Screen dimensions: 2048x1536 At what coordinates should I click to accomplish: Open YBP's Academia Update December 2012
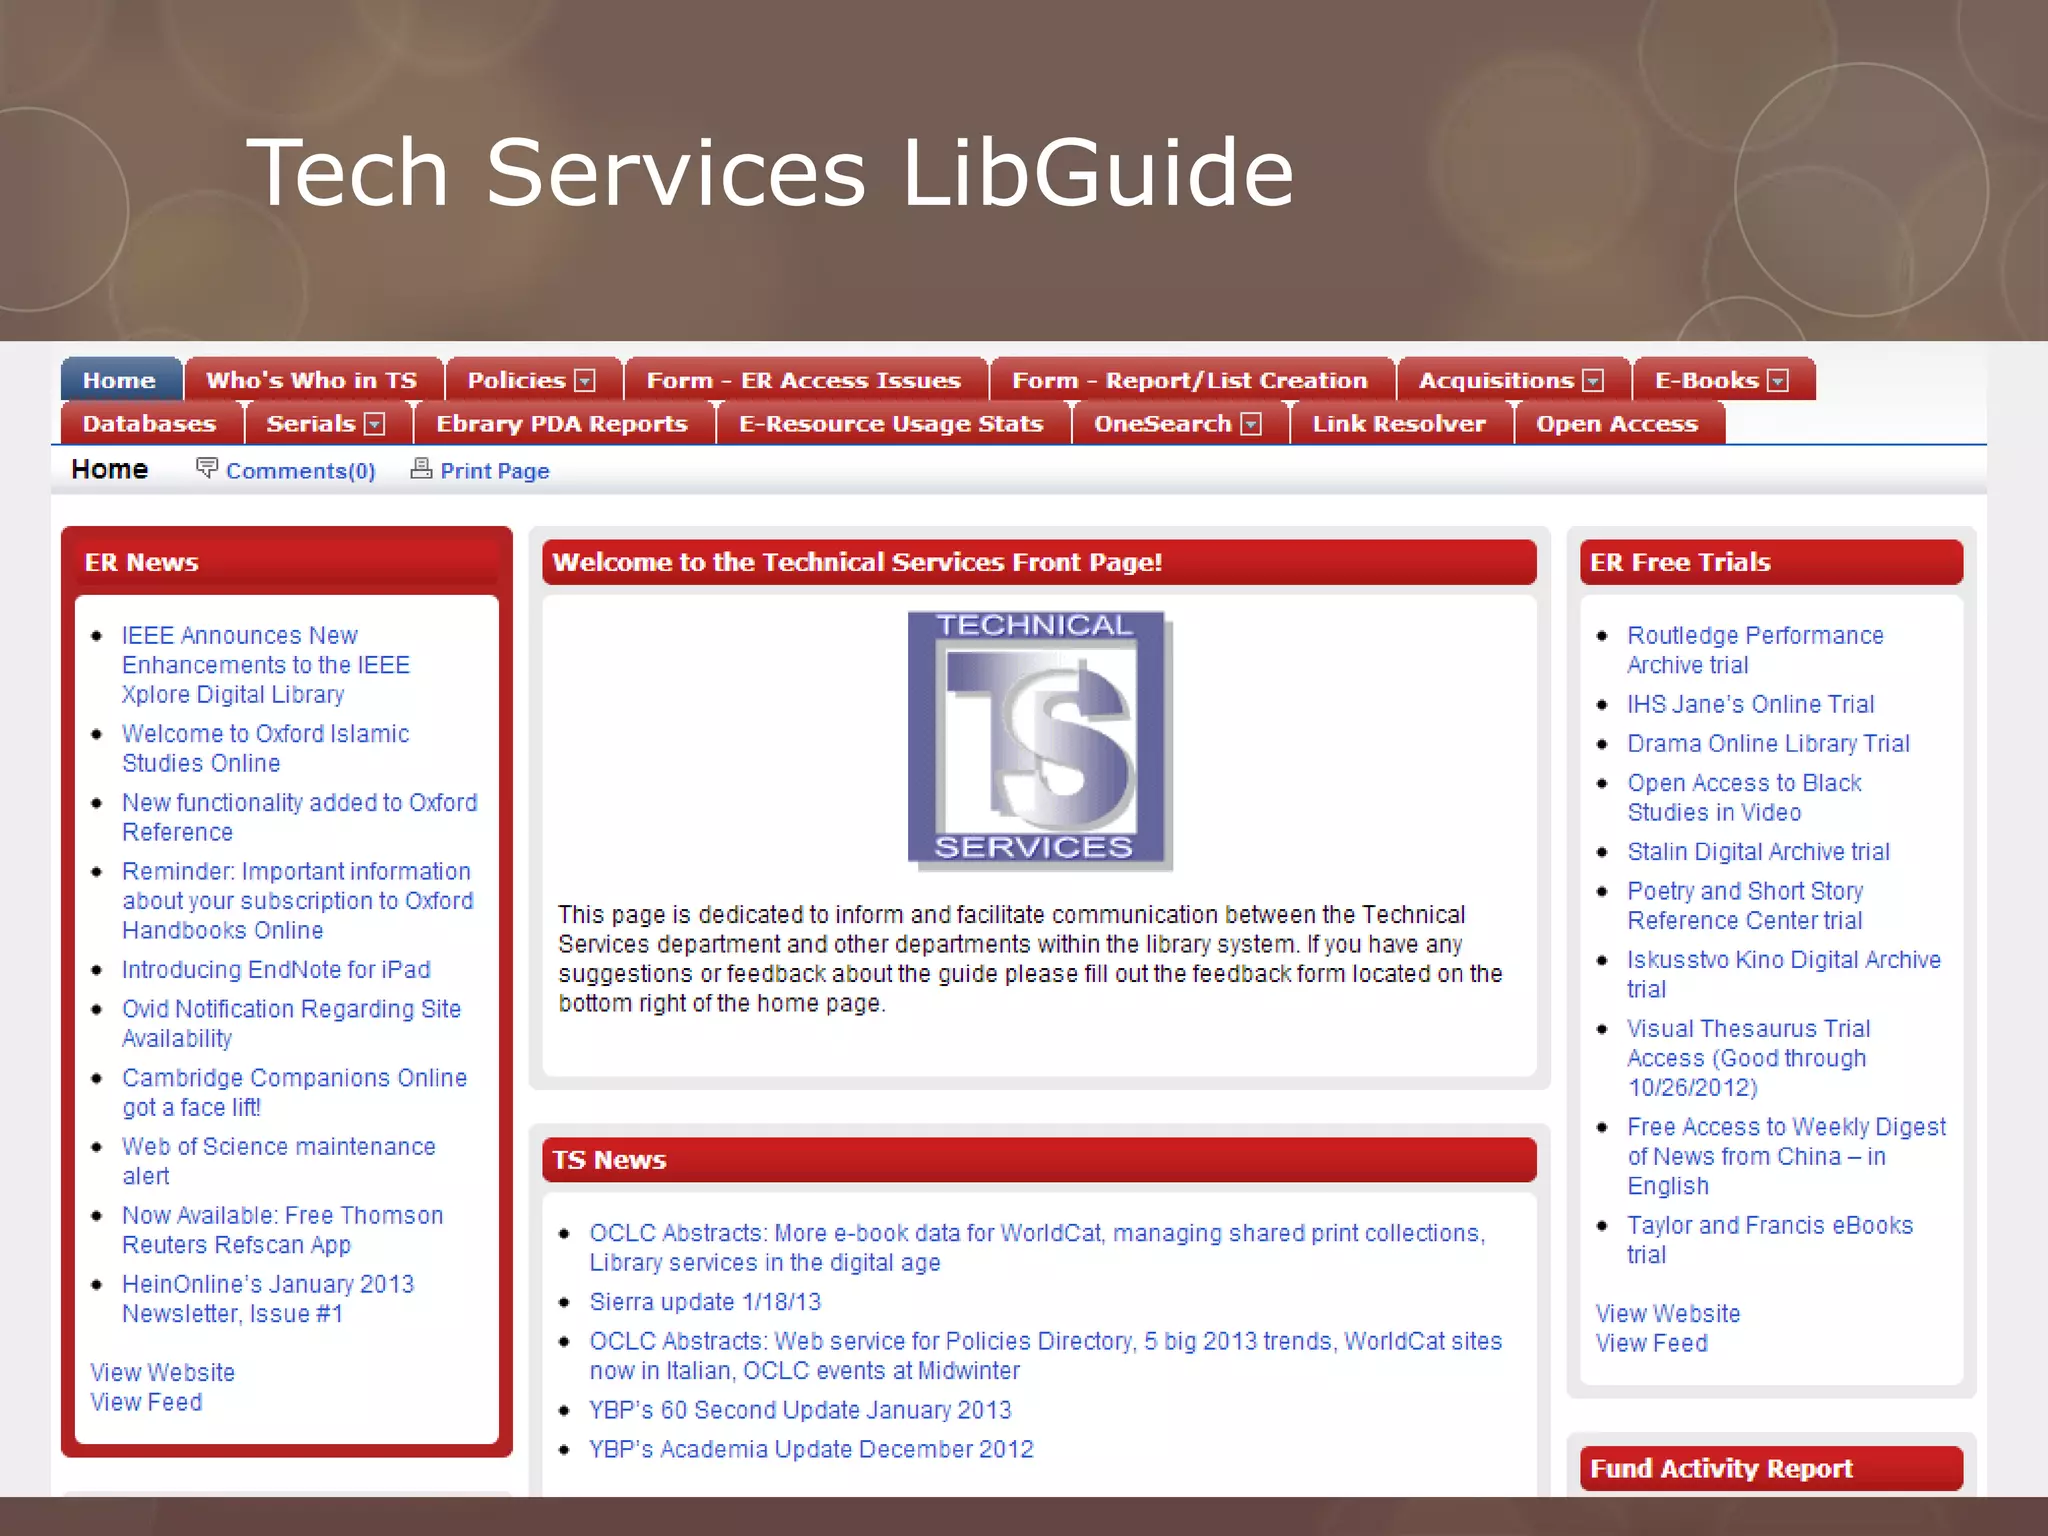tap(811, 1450)
